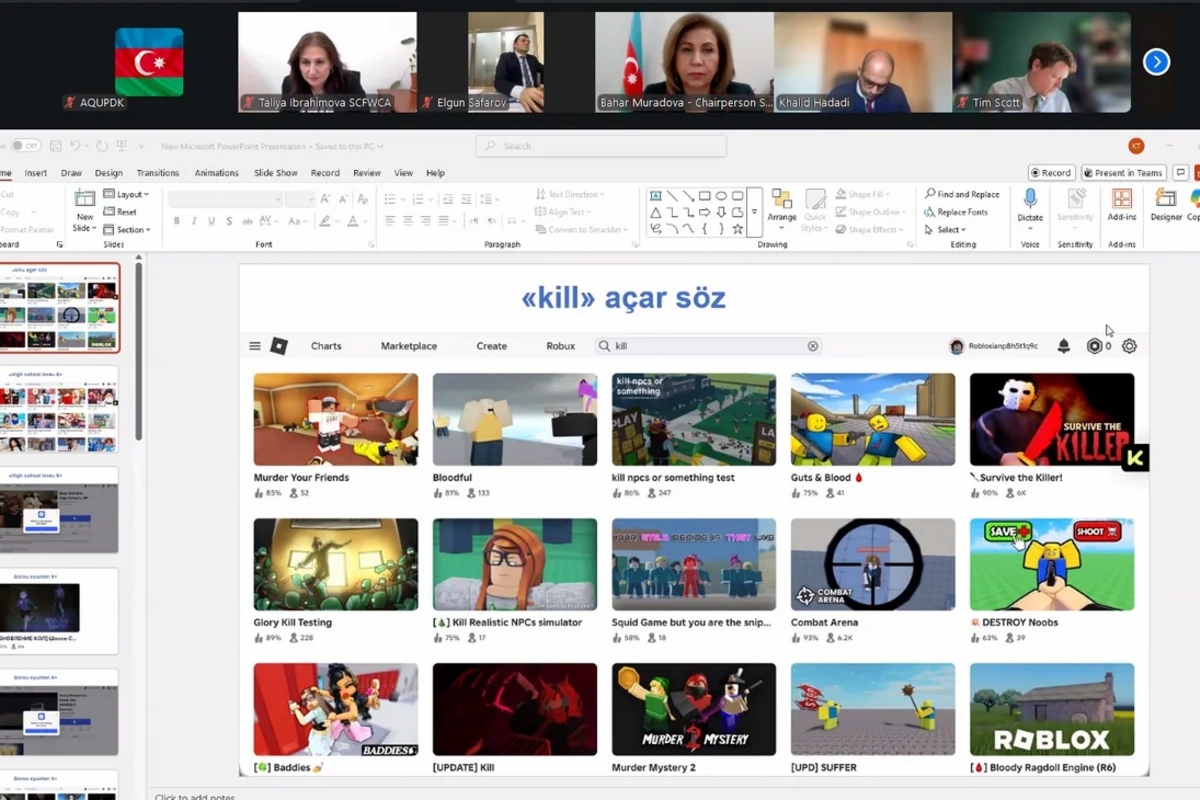Viewport: 1200px width, 800px height.
Task: Open the Animations ribbon tab
Action: pyautogui.click(x=216, y=172)
